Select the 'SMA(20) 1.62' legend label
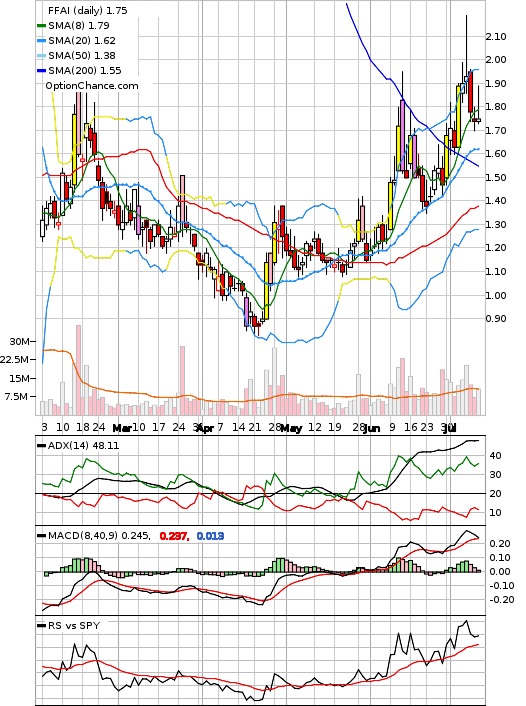Screen dimensions: 526x706 pyautogui.click(x=82, y=41)
